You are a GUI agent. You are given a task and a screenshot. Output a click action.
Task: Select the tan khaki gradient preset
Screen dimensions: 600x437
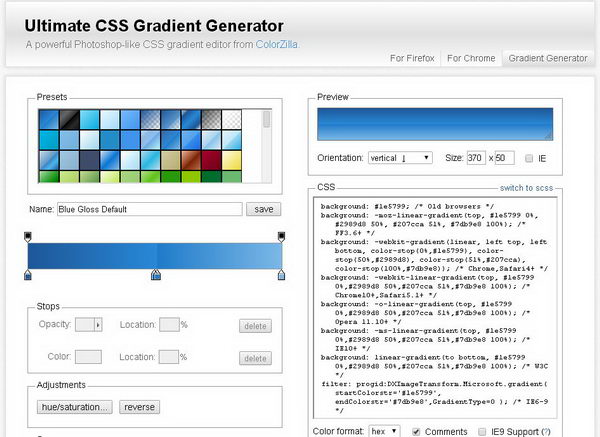171,160
